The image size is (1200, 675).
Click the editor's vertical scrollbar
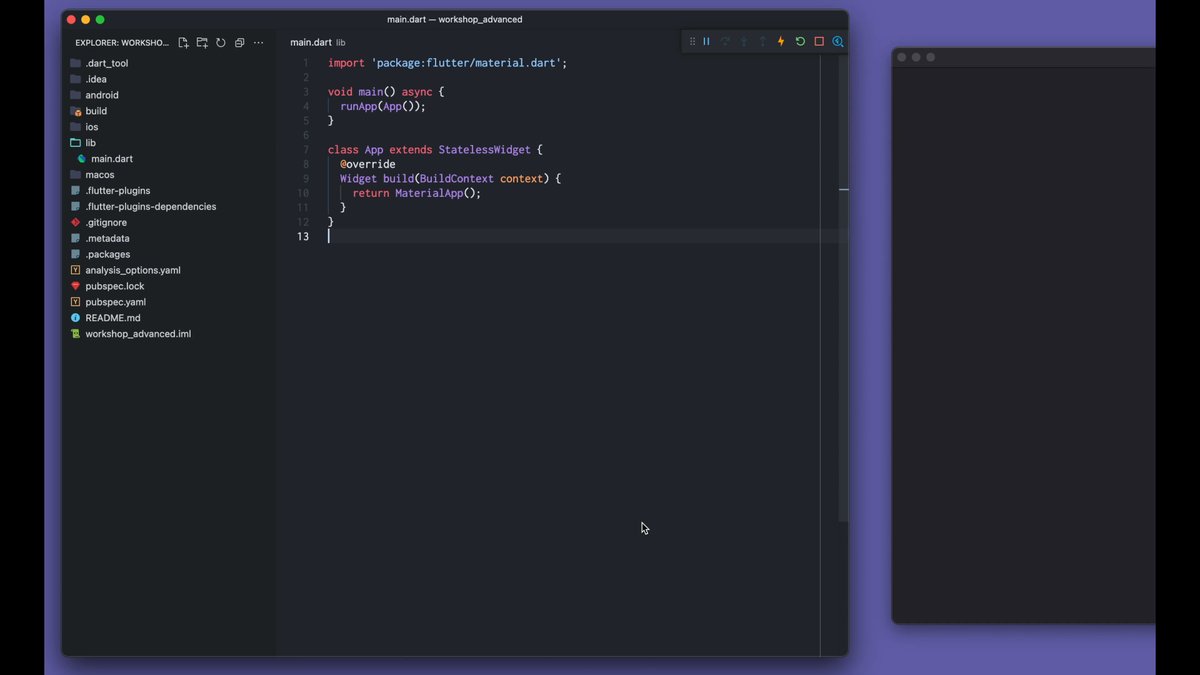pos(843,300)
